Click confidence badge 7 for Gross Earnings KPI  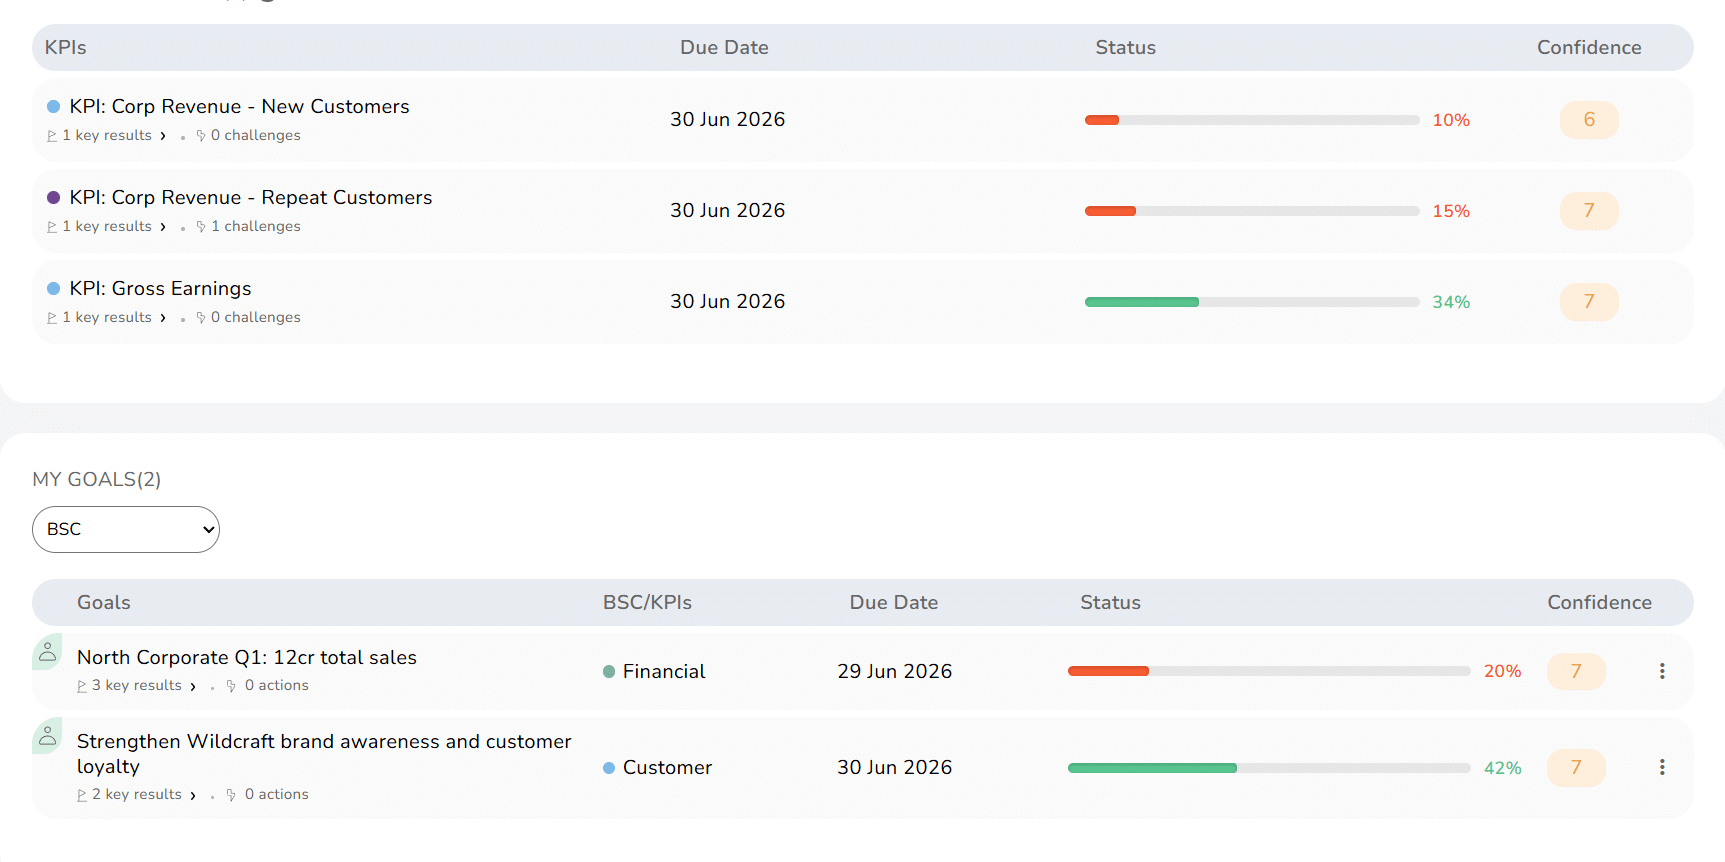[x=1589, y=302]
